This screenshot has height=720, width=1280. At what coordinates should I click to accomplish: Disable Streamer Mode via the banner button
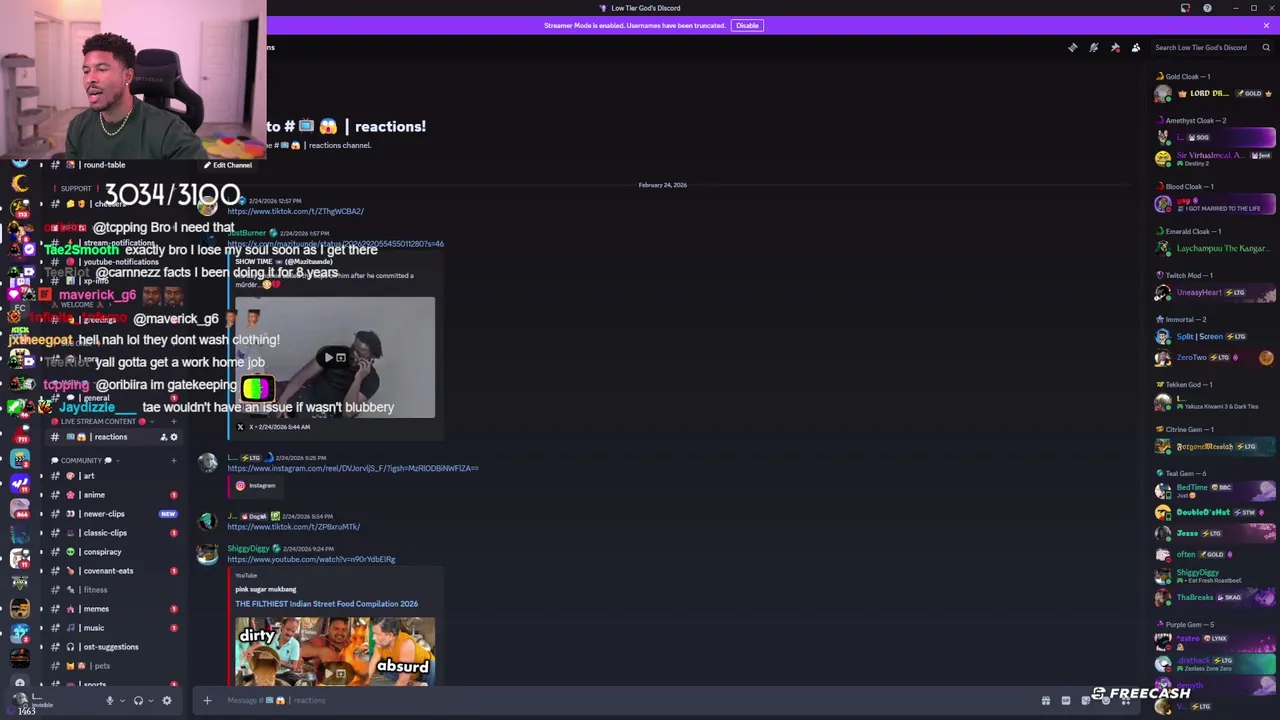[x=747, y=25]
